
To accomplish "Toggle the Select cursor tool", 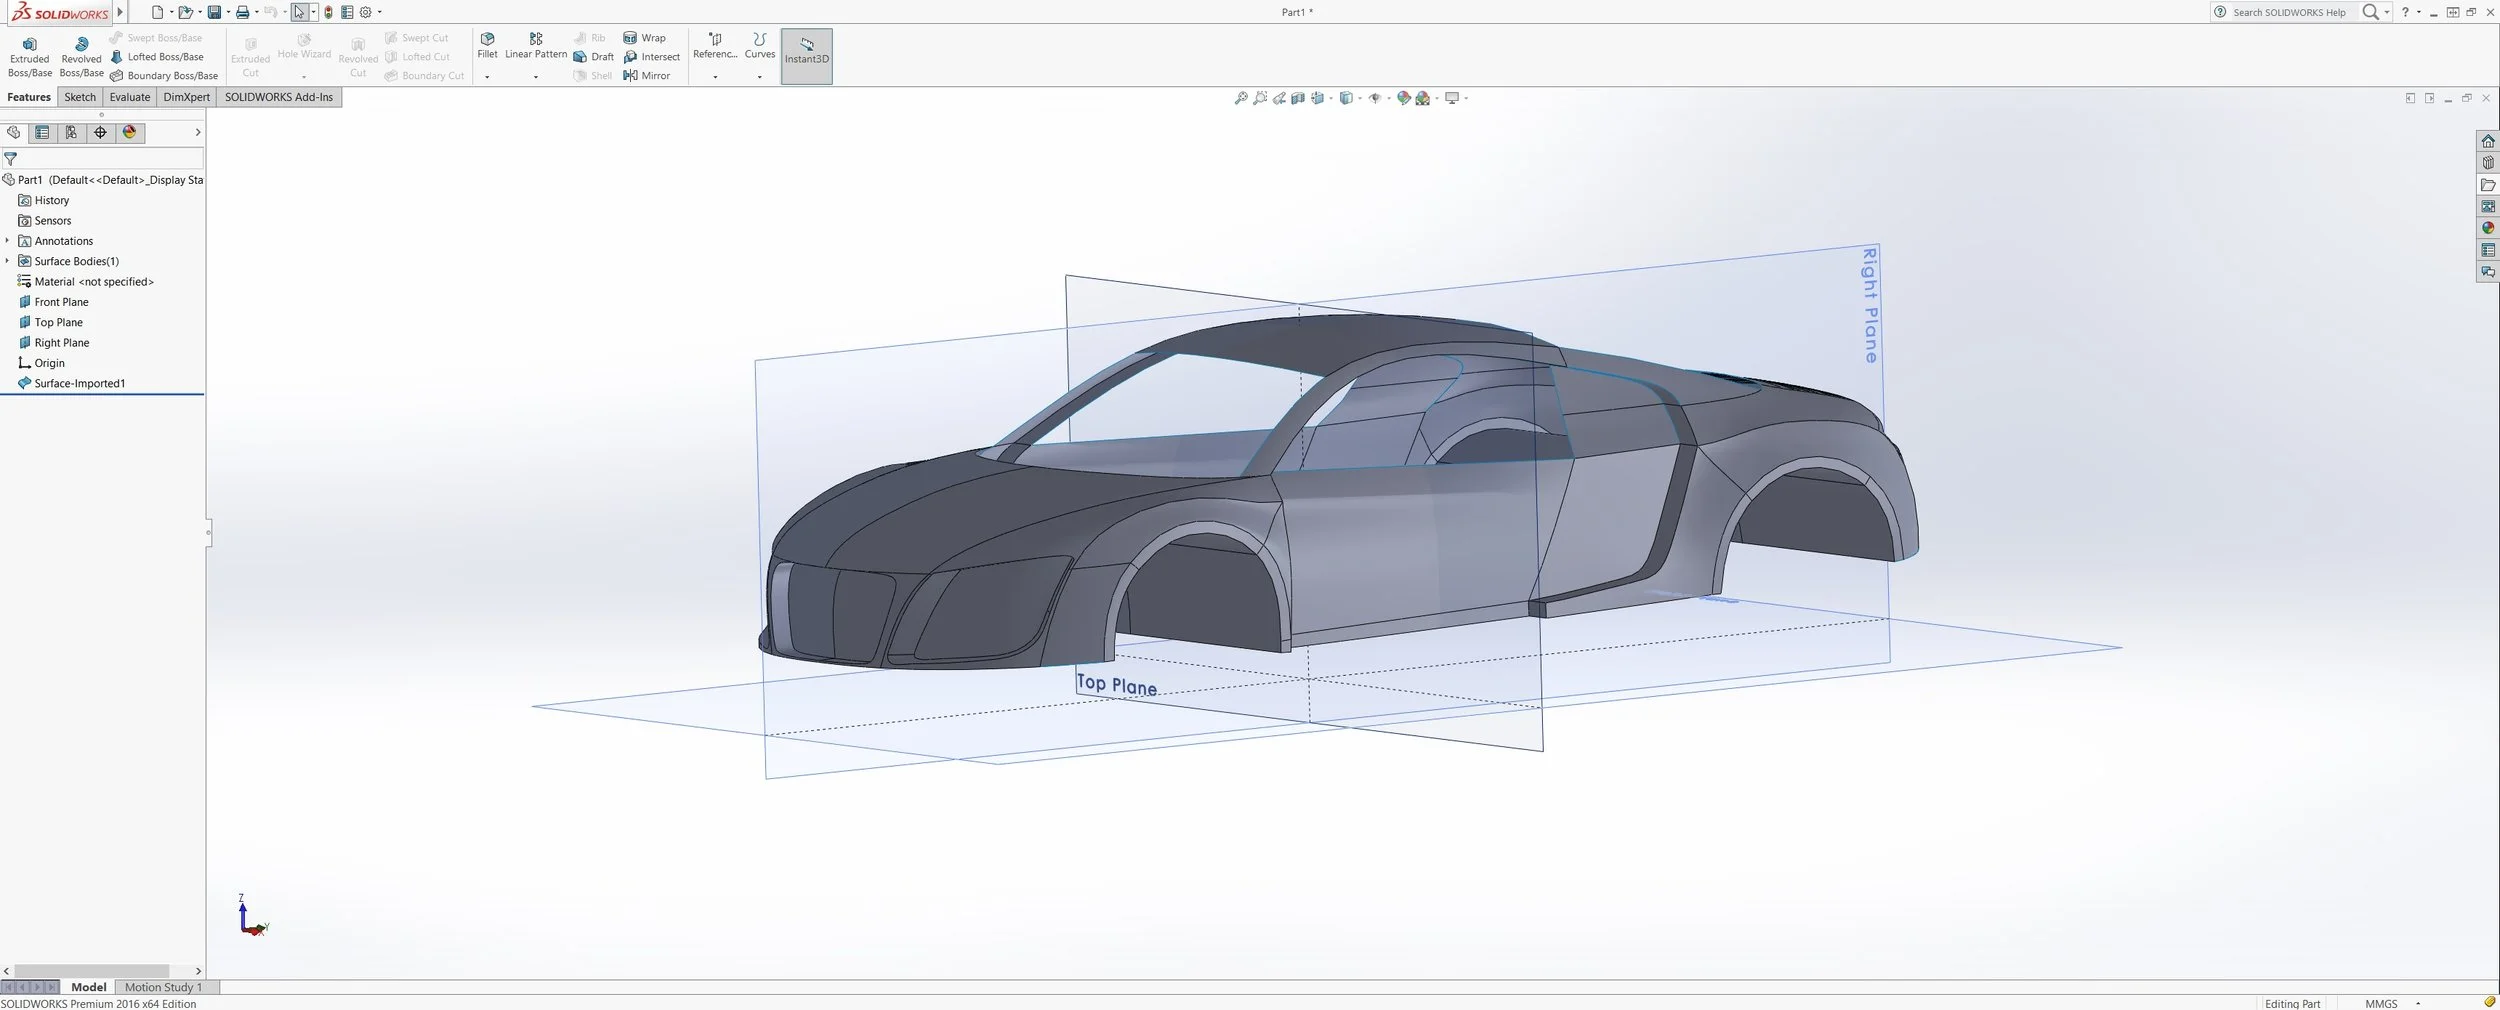I will click(299, 12).
